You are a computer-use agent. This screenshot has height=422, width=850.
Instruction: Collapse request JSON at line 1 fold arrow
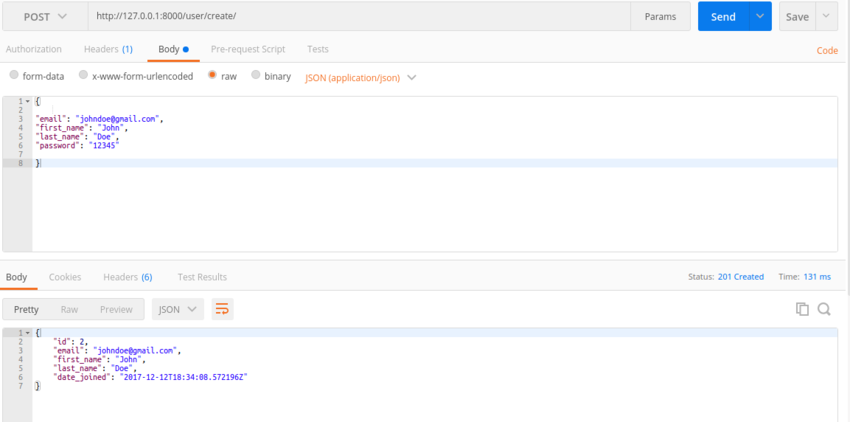click(28, 101)
